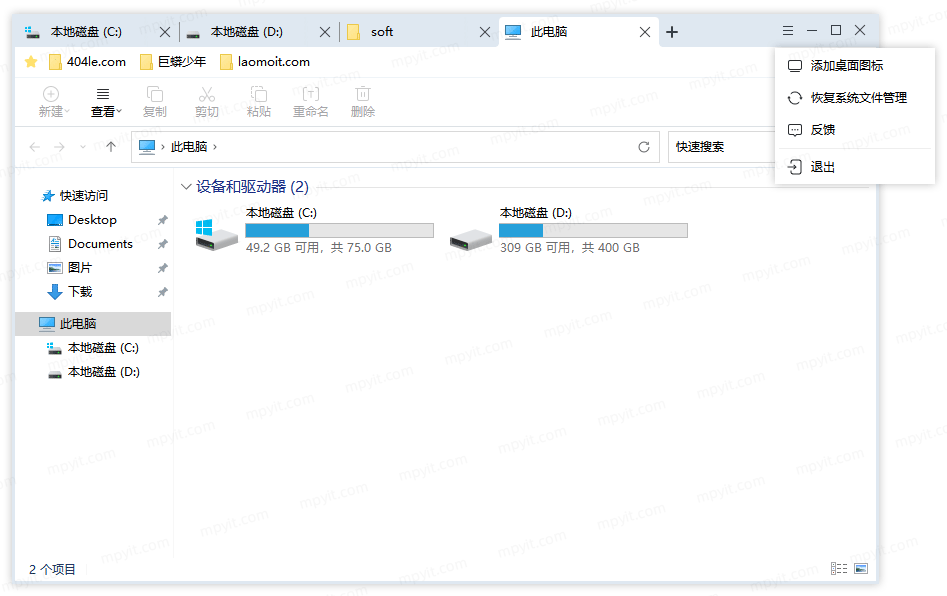Go forward with the right arrow
Viewport: 947px width, 596px height.
click(x=59, y=147)
